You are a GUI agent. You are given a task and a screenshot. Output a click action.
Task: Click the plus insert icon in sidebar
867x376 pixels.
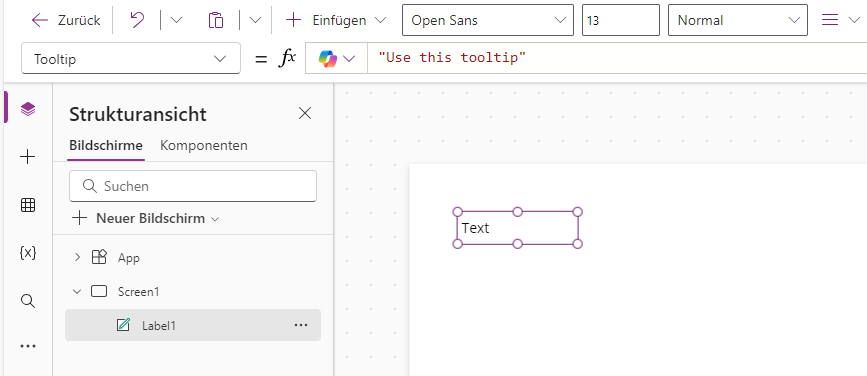click(28, 157)
